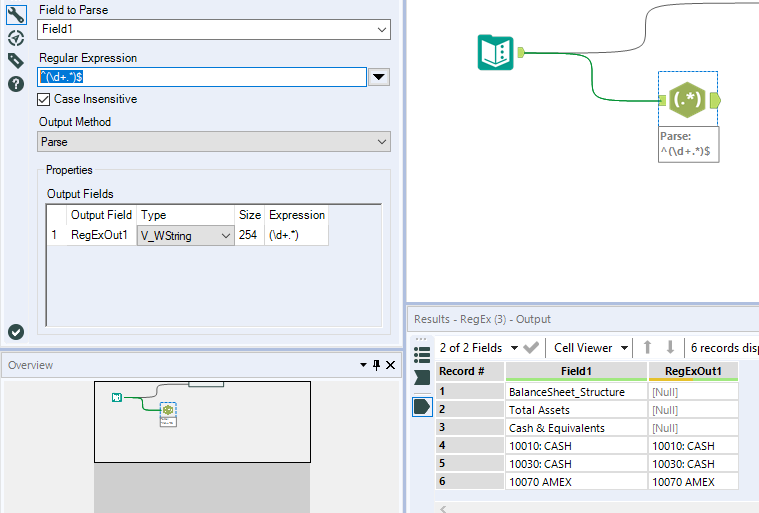This screenshot has height=513, width=759.
Task: Click the Expression cell (\d+.*)
Action: click(x=296, y=235)
